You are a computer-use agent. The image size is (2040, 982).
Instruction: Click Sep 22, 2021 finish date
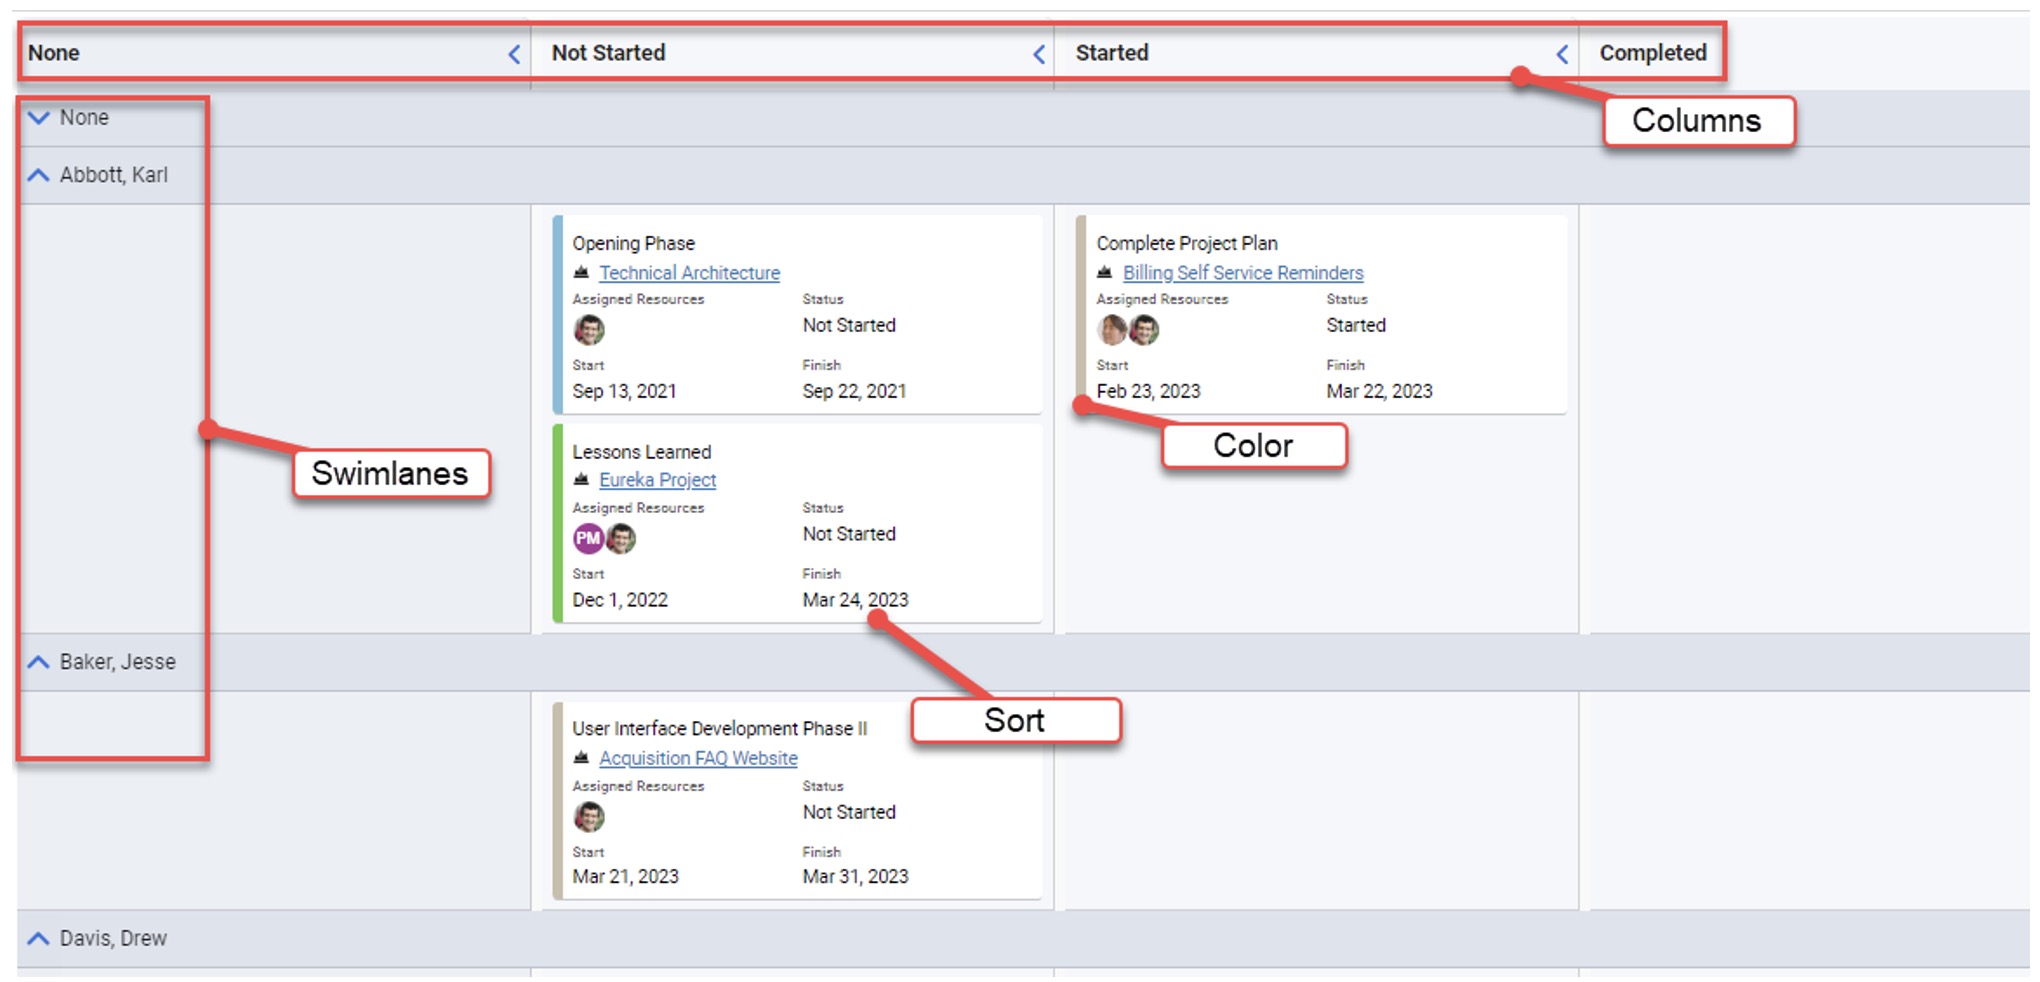click(854, 391)
